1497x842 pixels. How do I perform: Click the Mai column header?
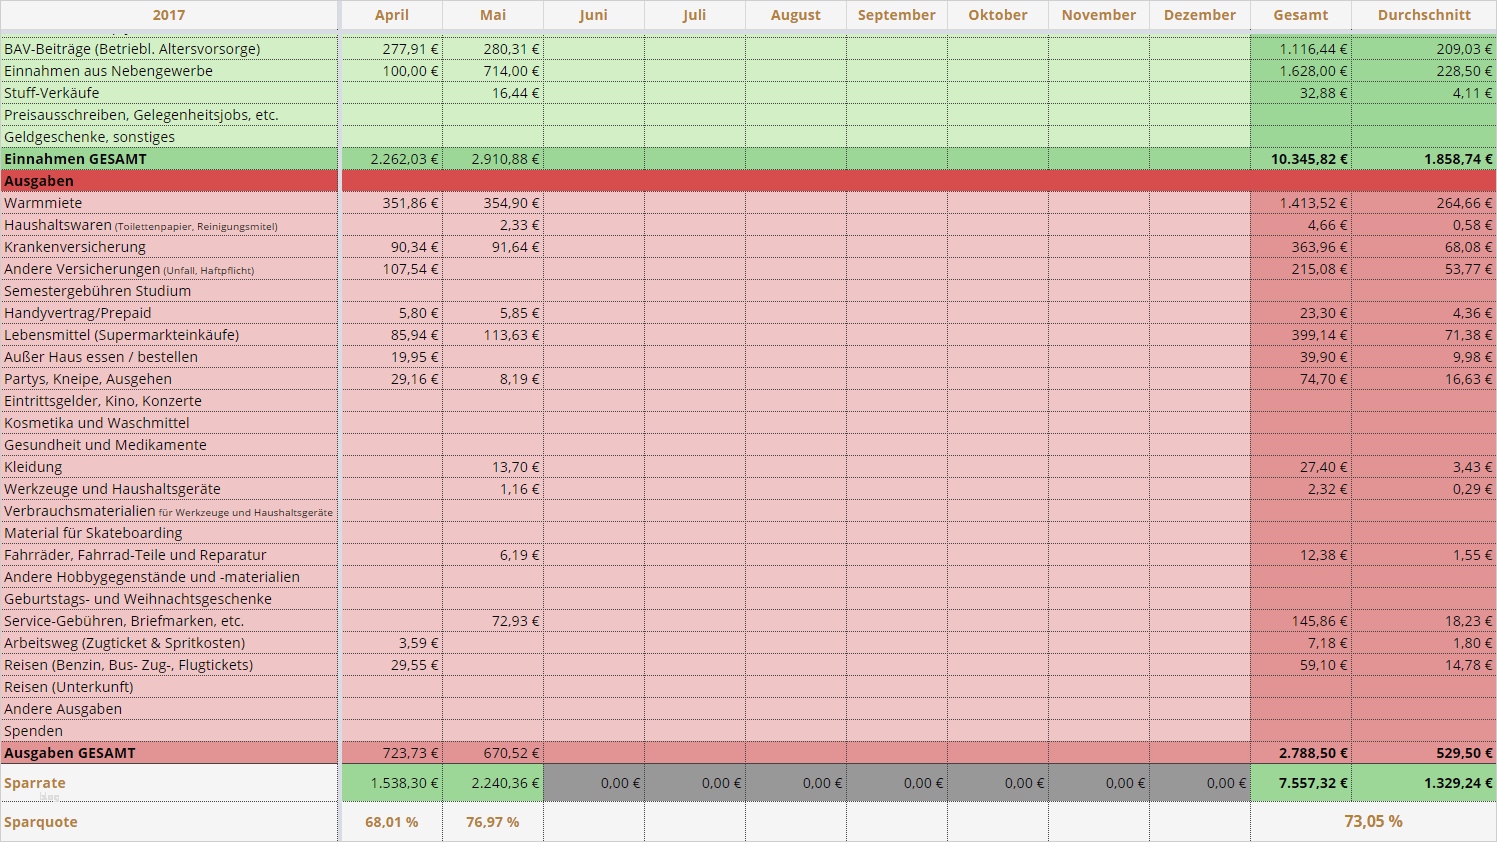(493, 15)
